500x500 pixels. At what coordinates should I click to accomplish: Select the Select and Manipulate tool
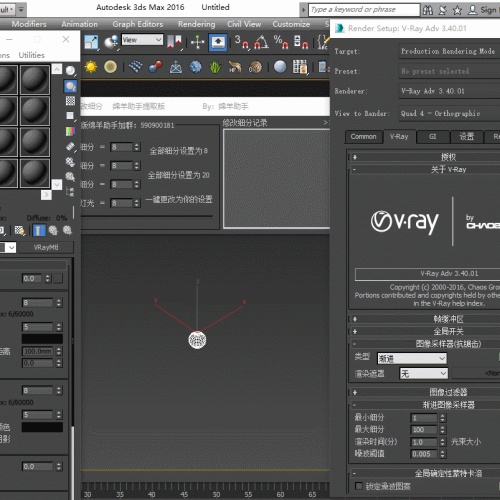coord(197,42)
